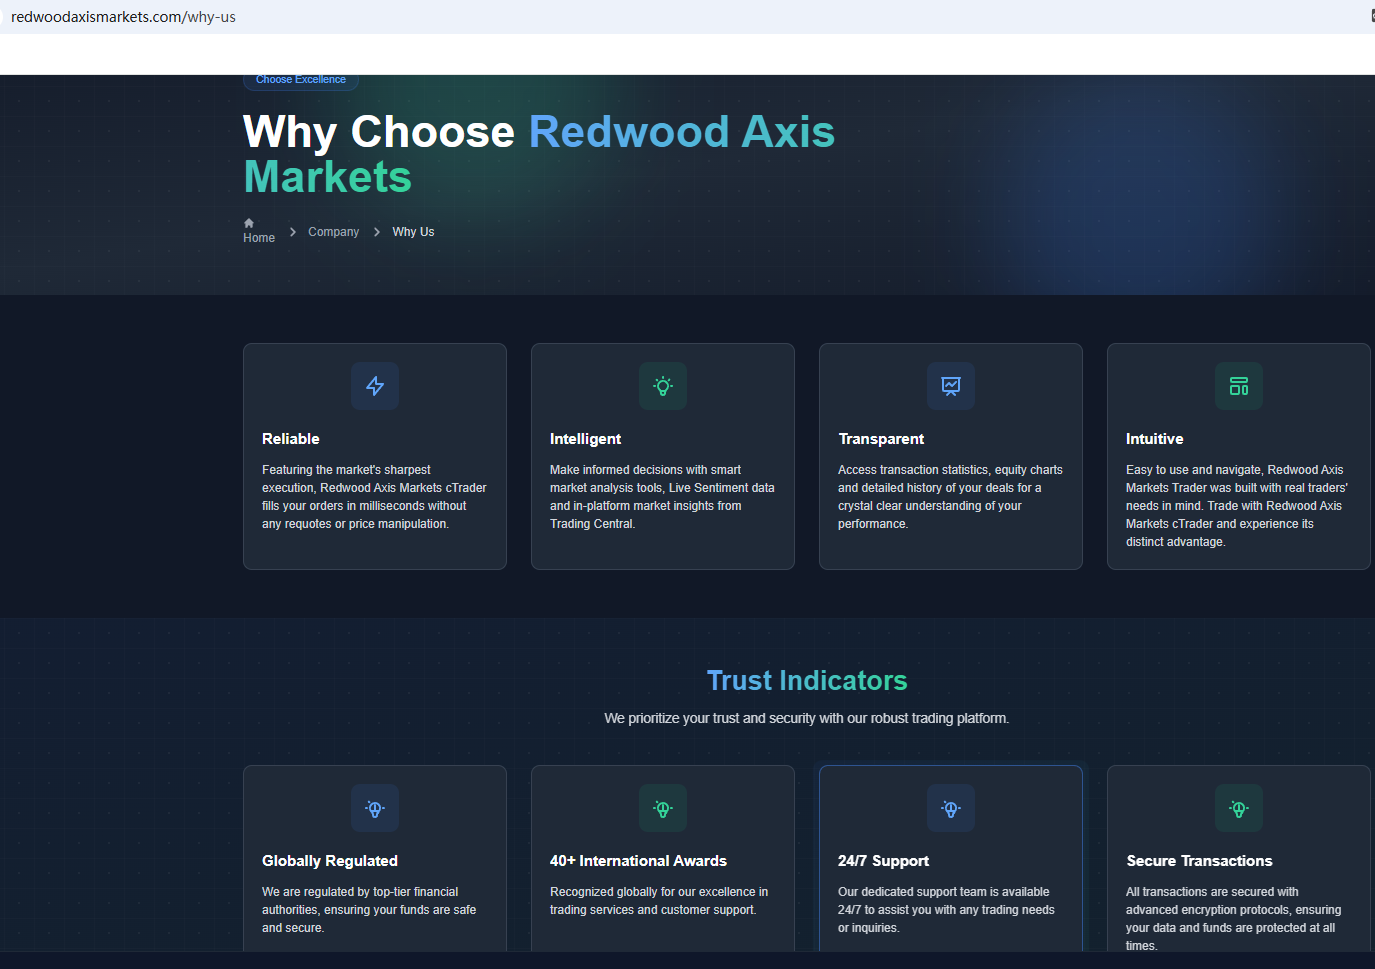This screenshot has height=969, width=1375.
Task: Focus the browser address bar URL
Action: (x=124, y=17)
